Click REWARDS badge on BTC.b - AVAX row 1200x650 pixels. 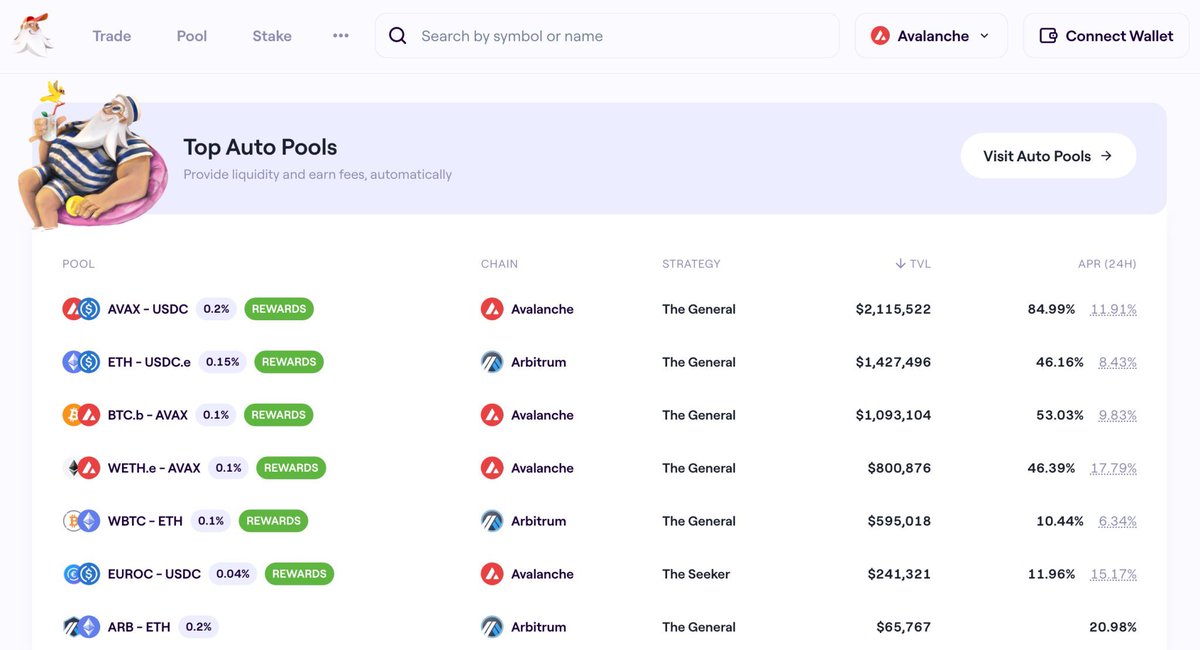point(279,415)
